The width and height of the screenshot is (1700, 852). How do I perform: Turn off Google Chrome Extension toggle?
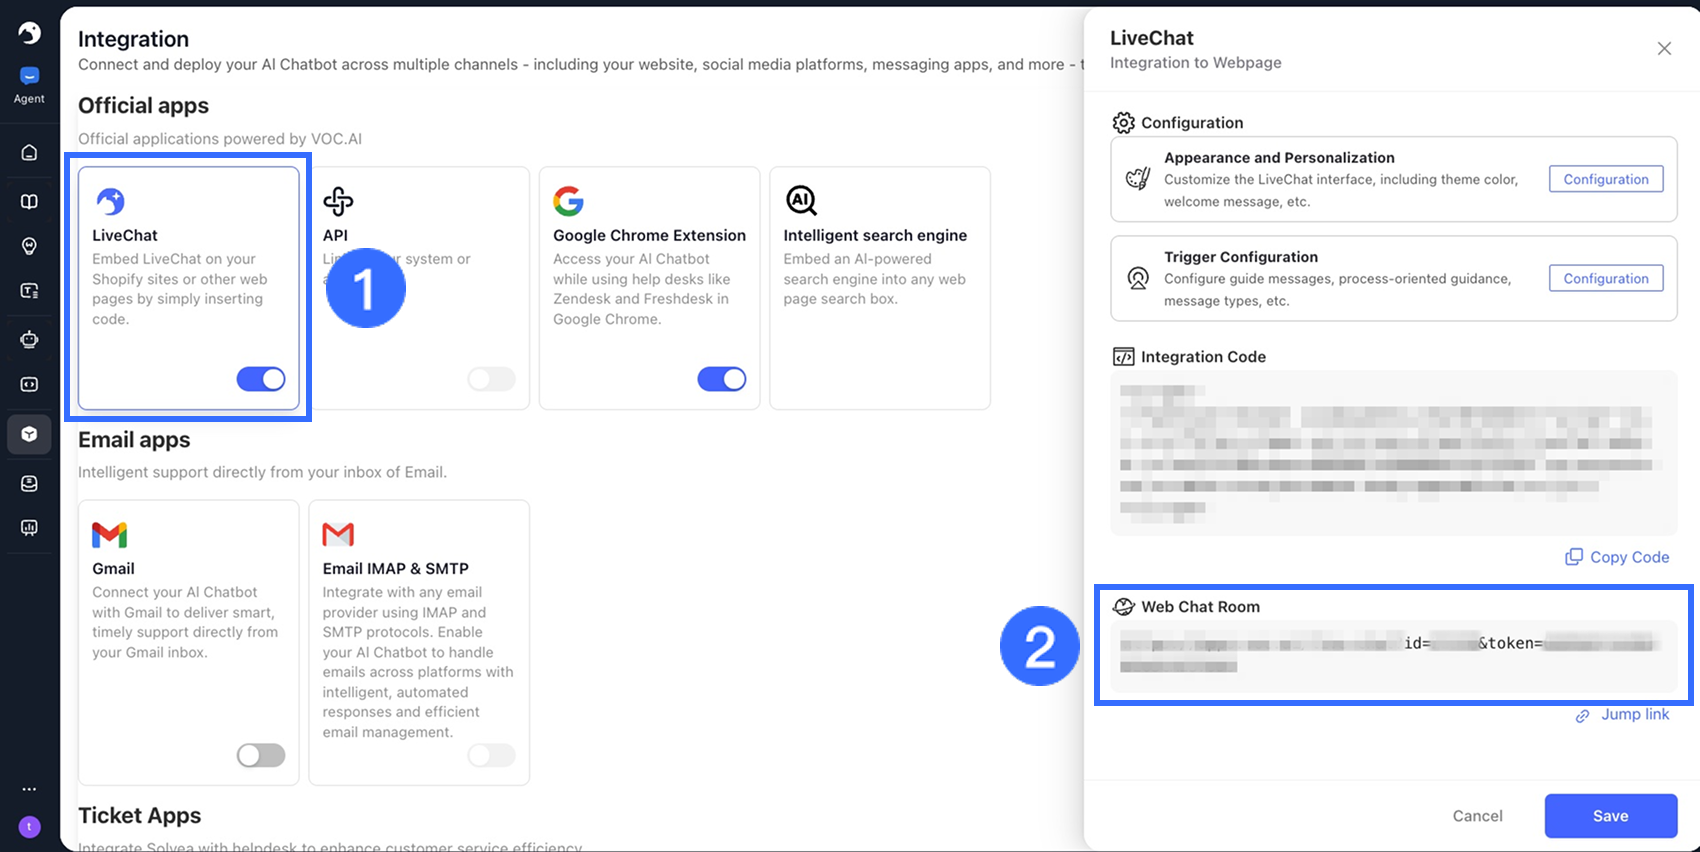point(722,379)
